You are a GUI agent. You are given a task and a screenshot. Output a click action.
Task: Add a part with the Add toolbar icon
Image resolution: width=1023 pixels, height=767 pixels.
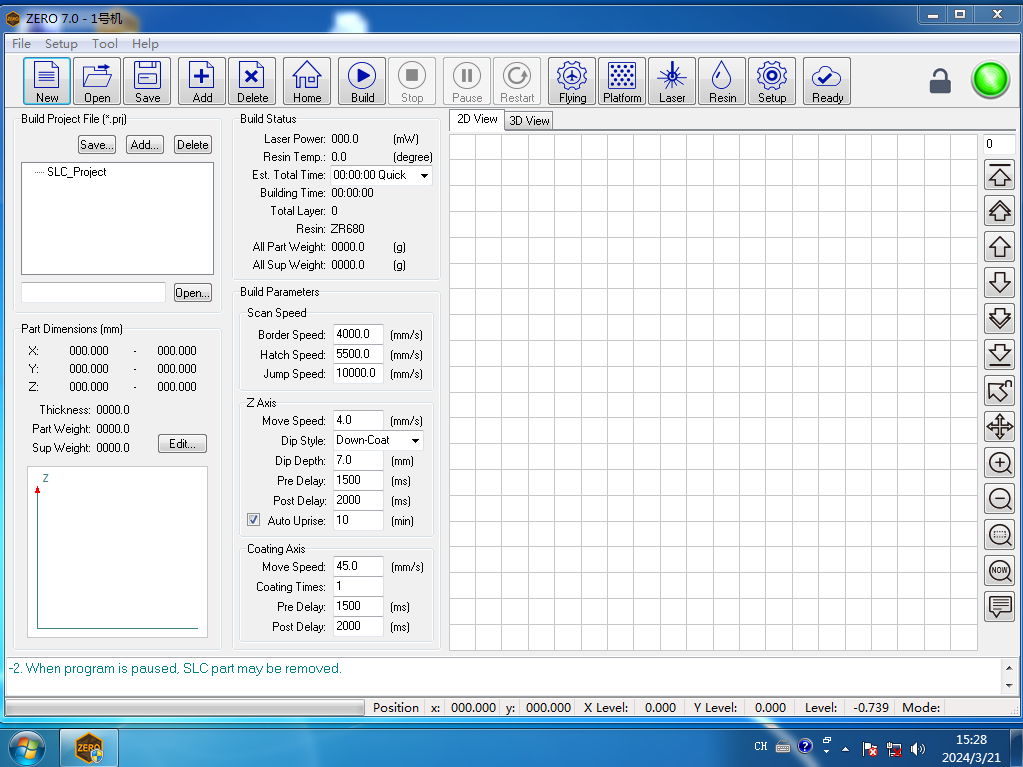202,81
